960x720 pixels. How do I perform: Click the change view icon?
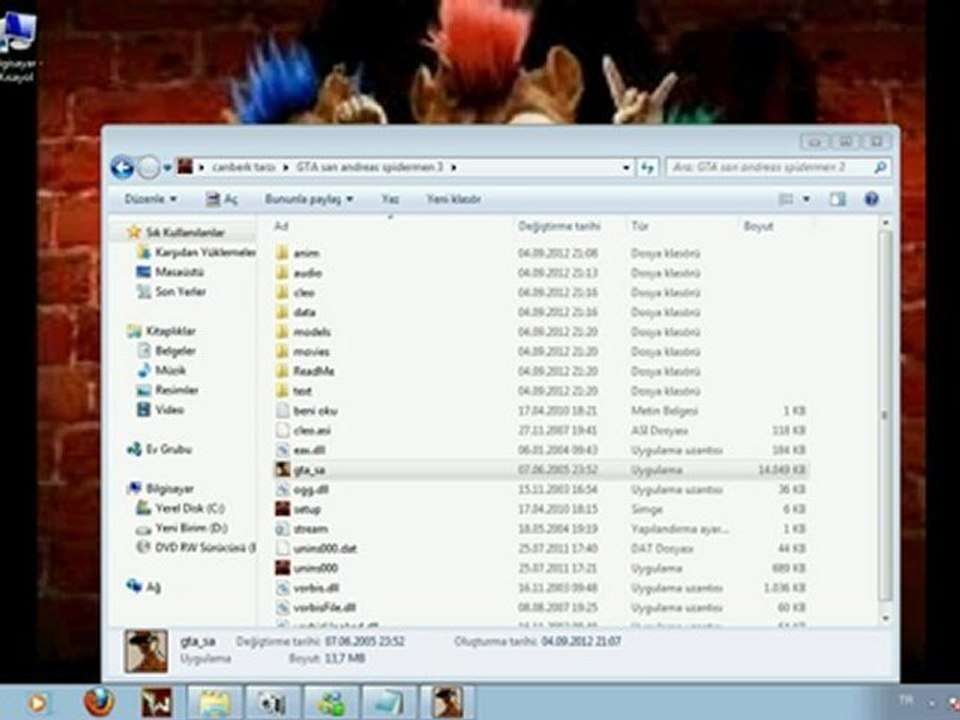coord(786,199)
